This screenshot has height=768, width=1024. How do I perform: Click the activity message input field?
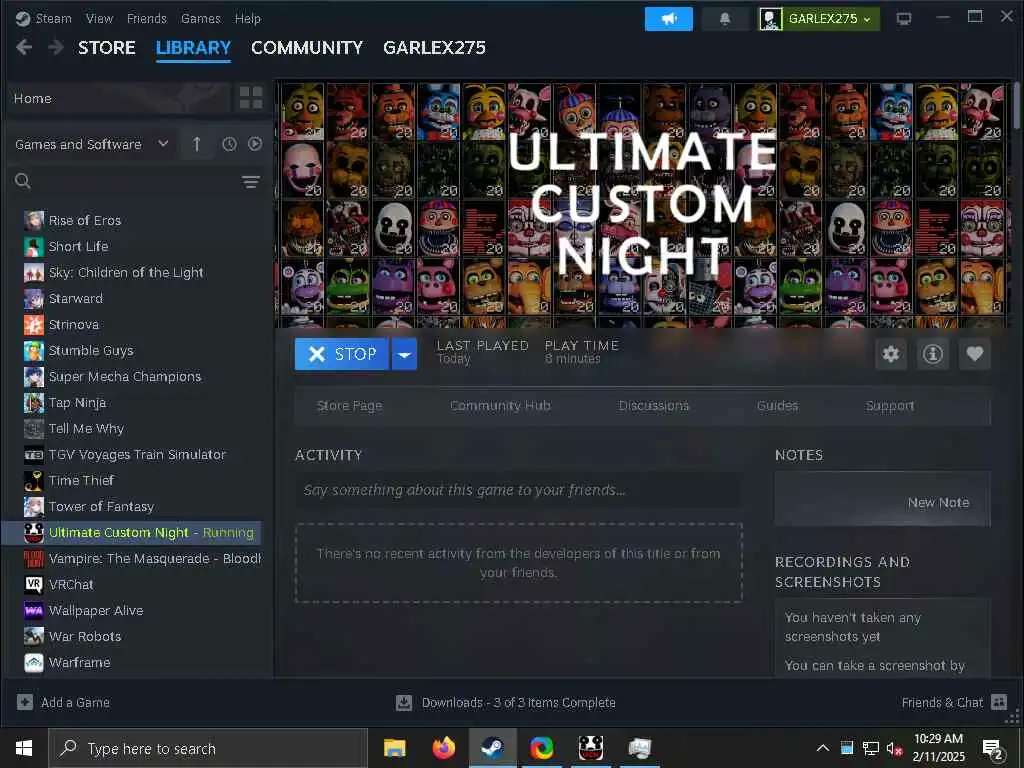[519, 490]
